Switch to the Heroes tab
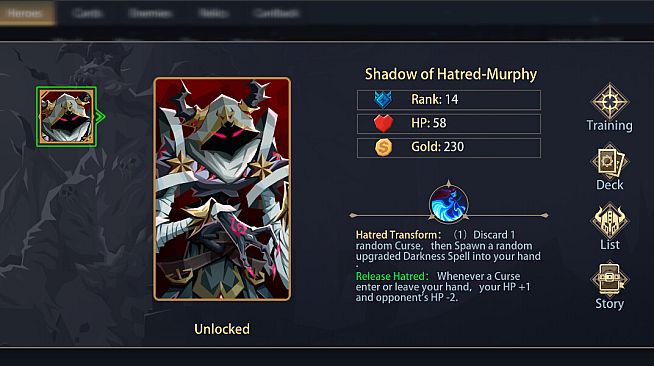Viewport: 654px width, 366px height. pyautogui.click(x=26, y=13)
